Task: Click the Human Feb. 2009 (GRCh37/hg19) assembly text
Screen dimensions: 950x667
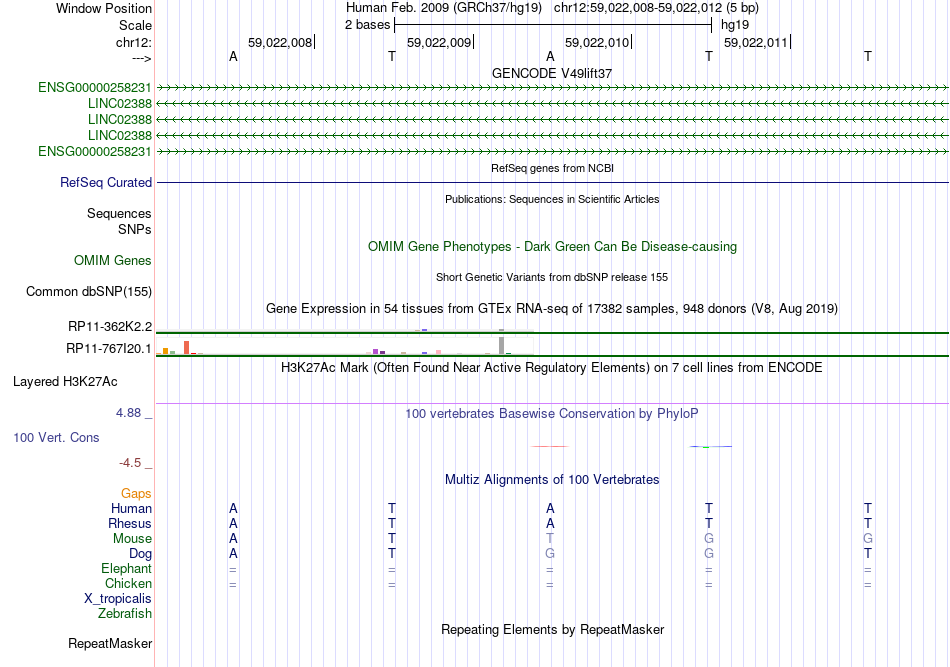Action: pos(443,8)
